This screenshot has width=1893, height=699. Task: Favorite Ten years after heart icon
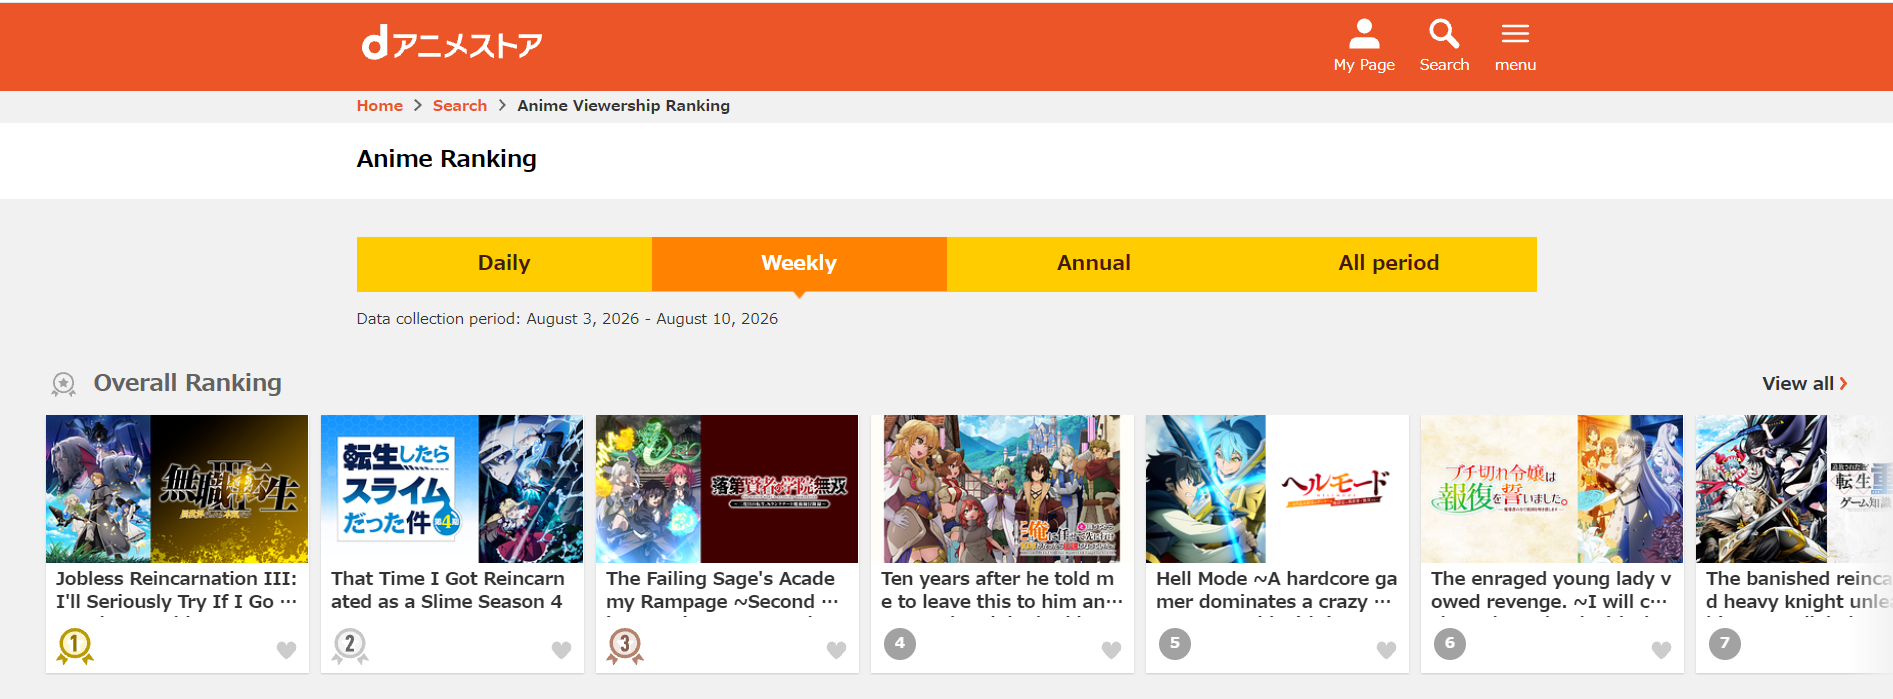click(x=1112, y=650)
